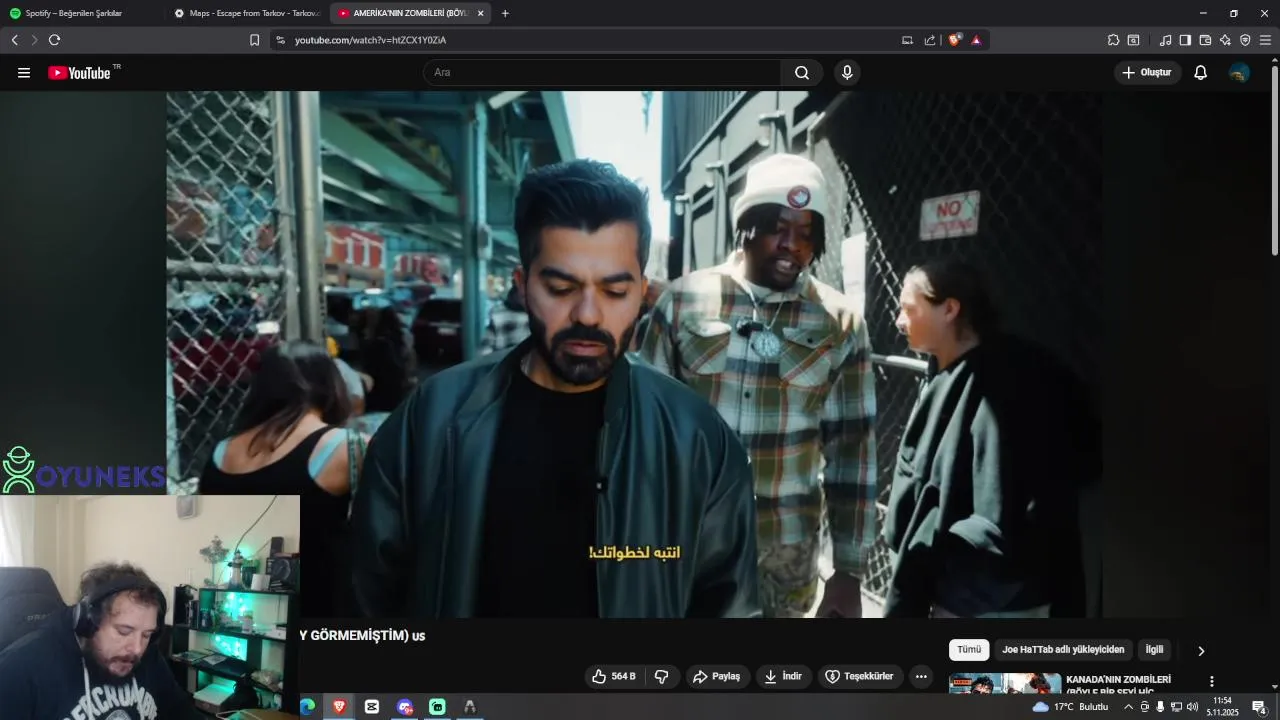Viewport: 1280px width, 720px height.
Task: Like the video showing 564 B
Action: 614,677
